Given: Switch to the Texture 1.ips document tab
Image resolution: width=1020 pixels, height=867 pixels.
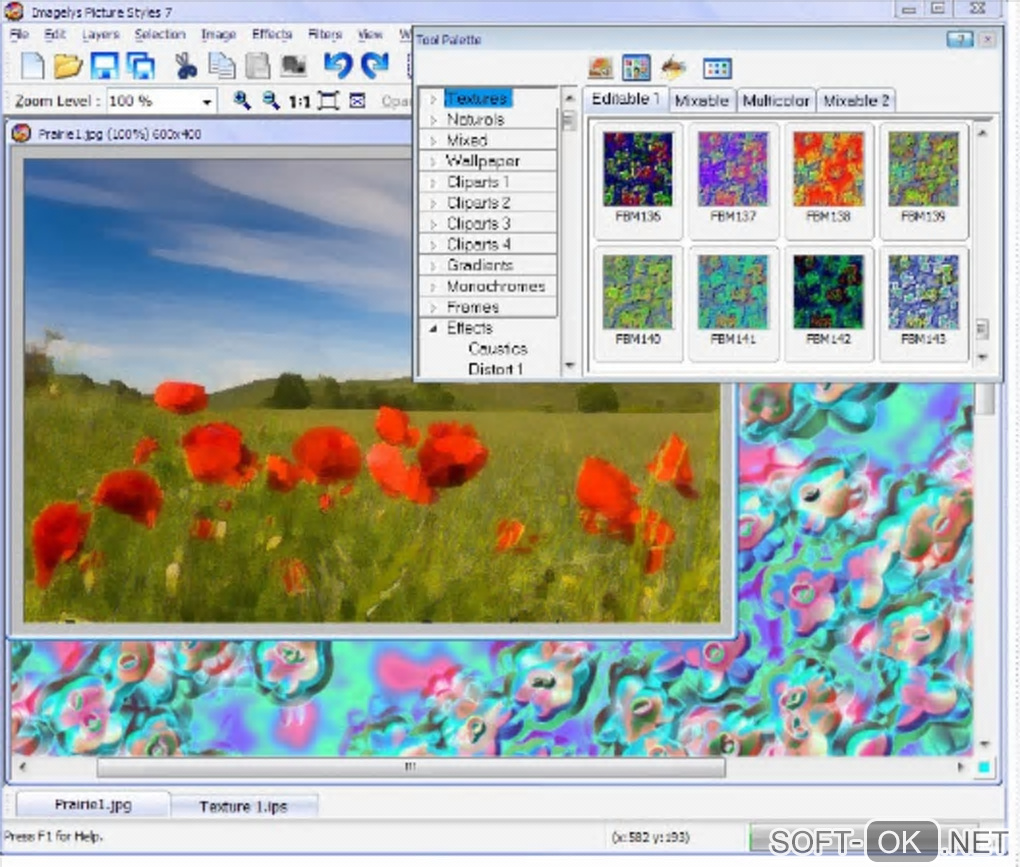Looking at the screenshot, I should pos(243,806).
